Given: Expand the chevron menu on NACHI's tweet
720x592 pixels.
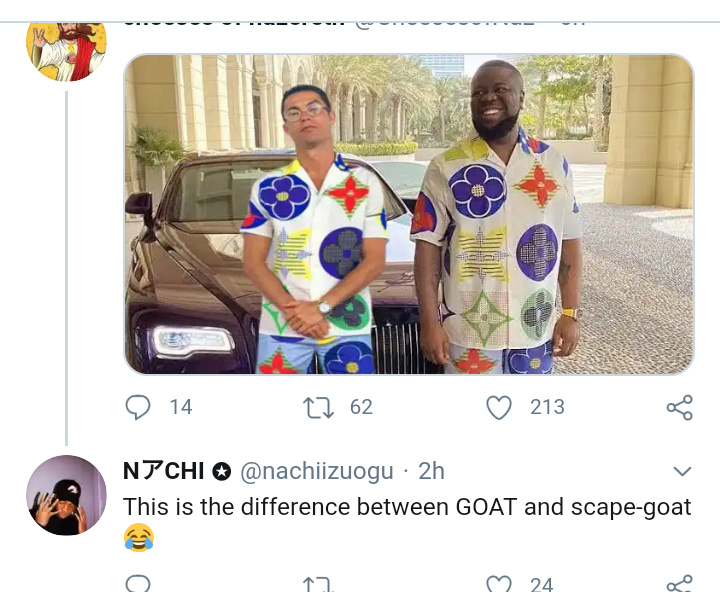Looking at the screenshot, I should pyautogui.click(x=682, y=471).
